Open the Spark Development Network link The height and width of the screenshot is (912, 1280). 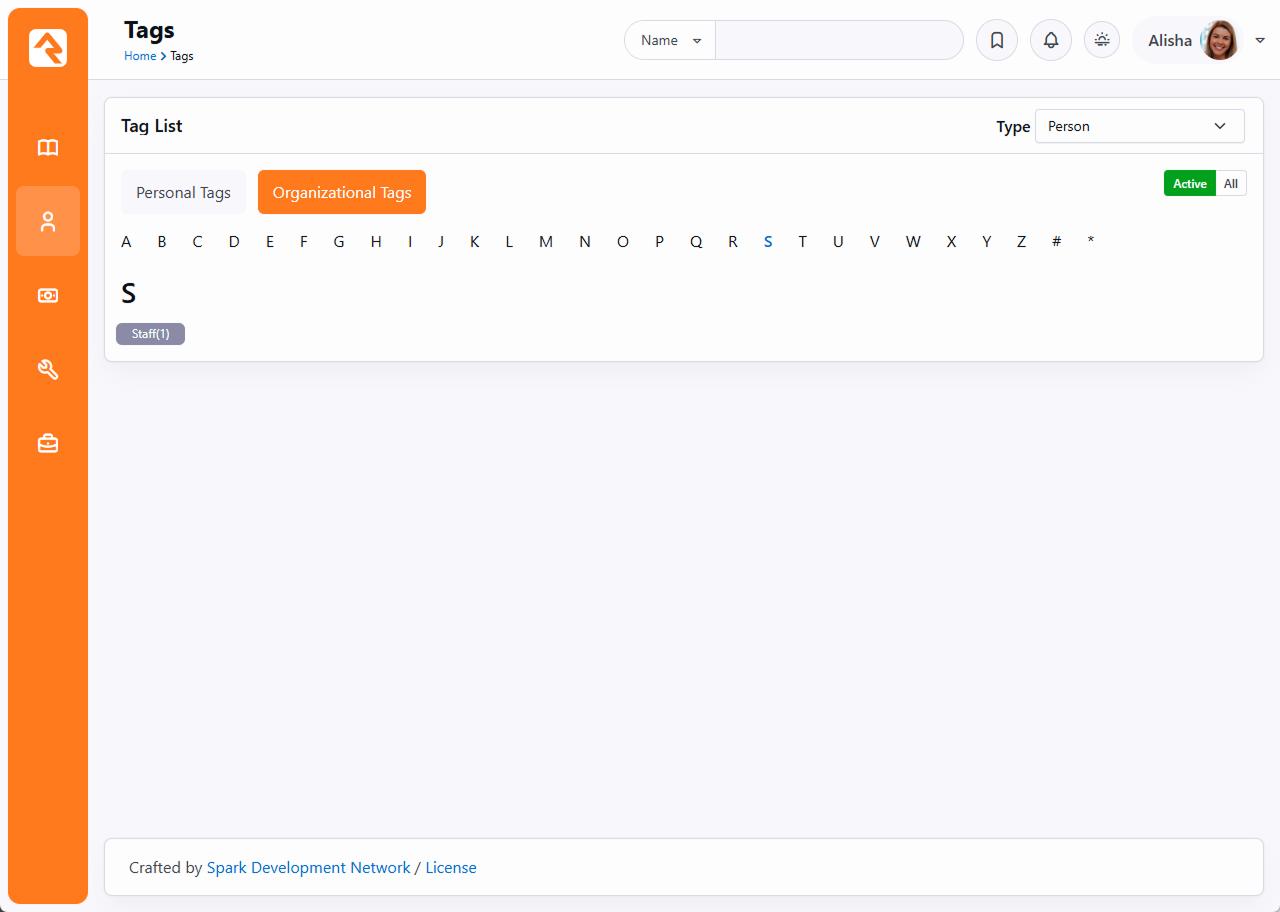pyautogui.click(x=308, y=868)
